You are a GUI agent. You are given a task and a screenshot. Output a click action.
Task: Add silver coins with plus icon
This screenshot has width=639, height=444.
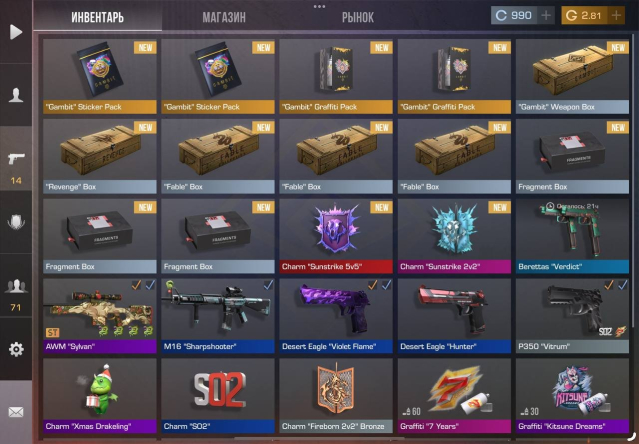546,15
